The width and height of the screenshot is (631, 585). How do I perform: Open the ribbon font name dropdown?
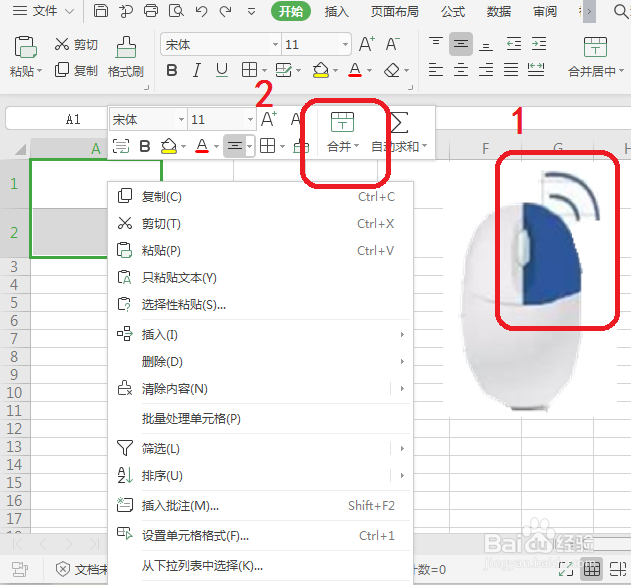[x=275, y=44]
